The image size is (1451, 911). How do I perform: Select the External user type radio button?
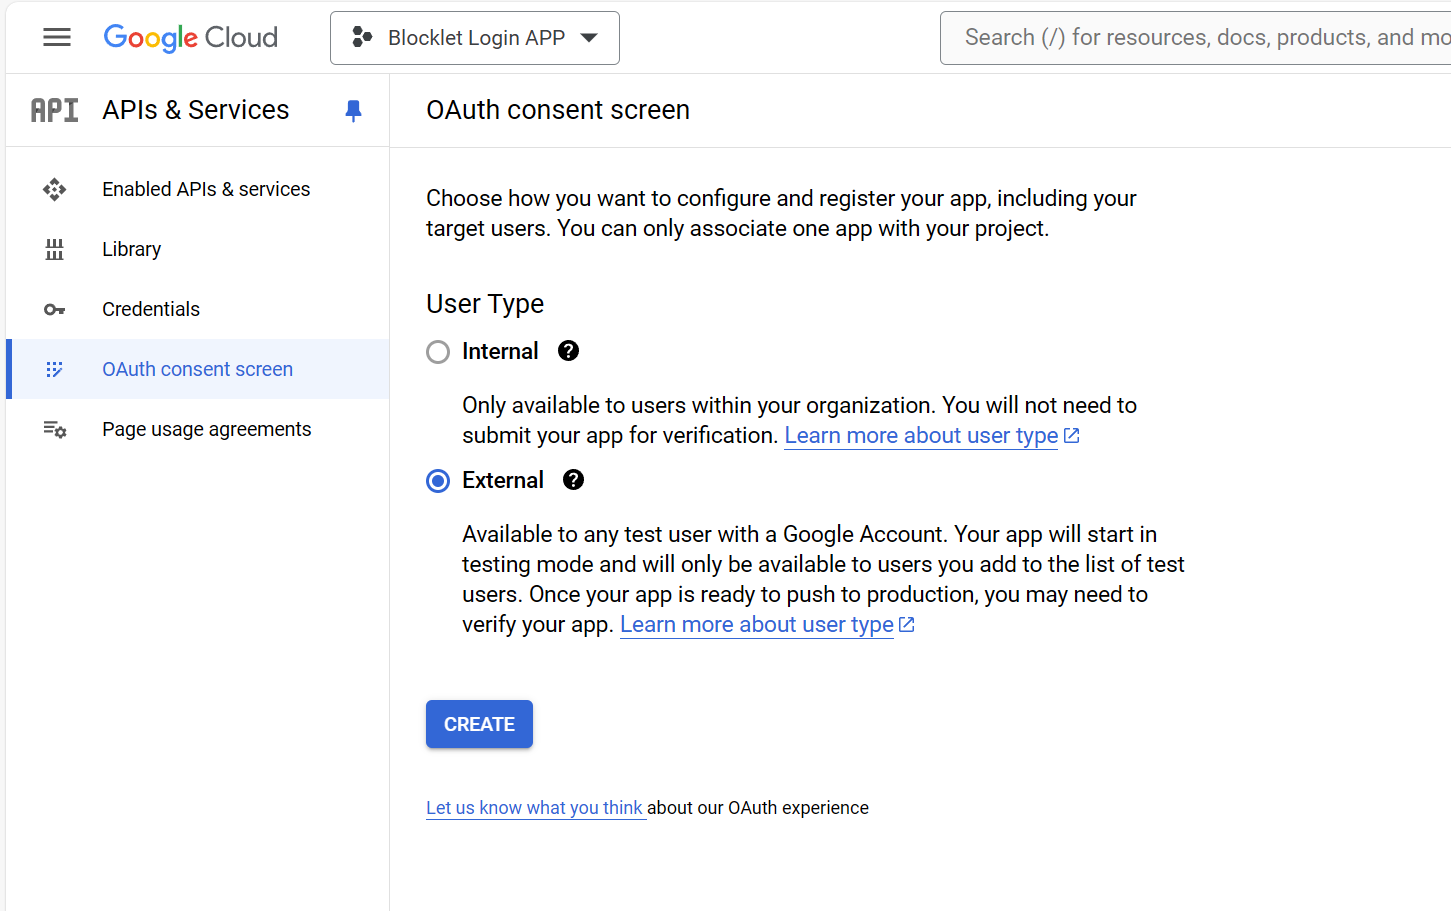[x=438, y=481]
